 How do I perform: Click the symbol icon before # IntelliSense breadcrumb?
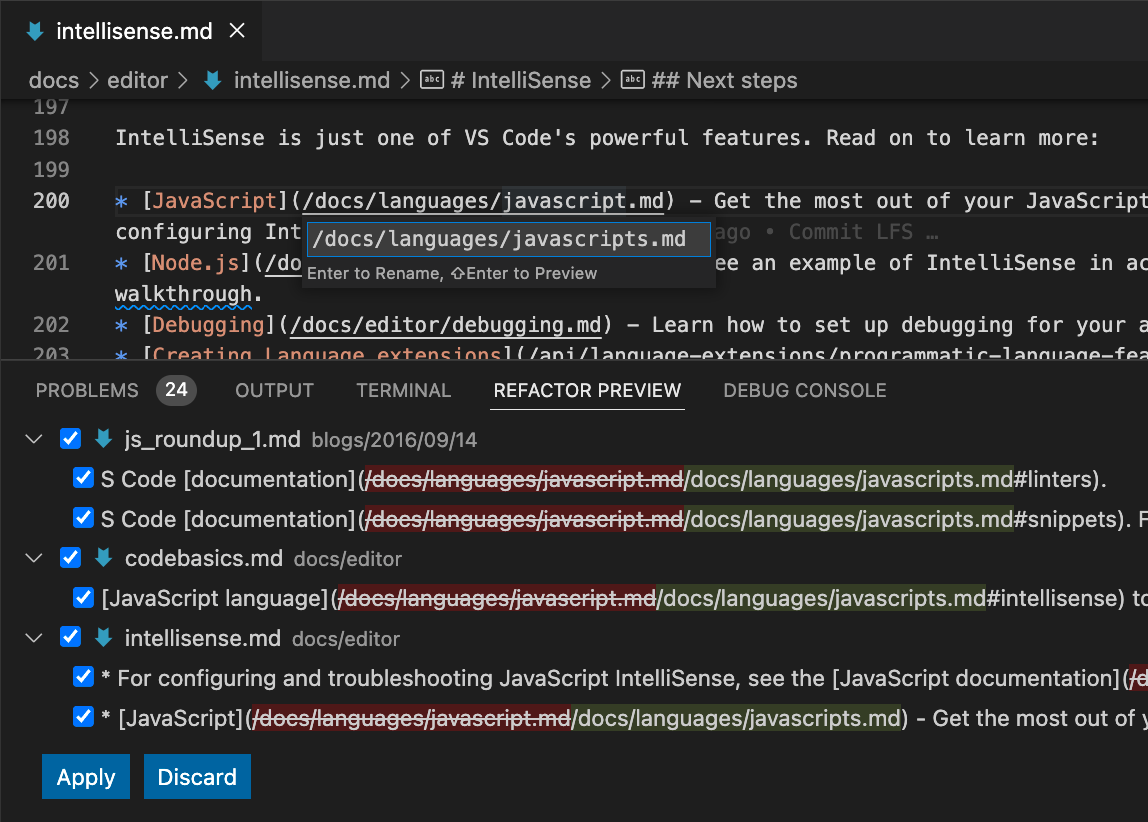432,80
